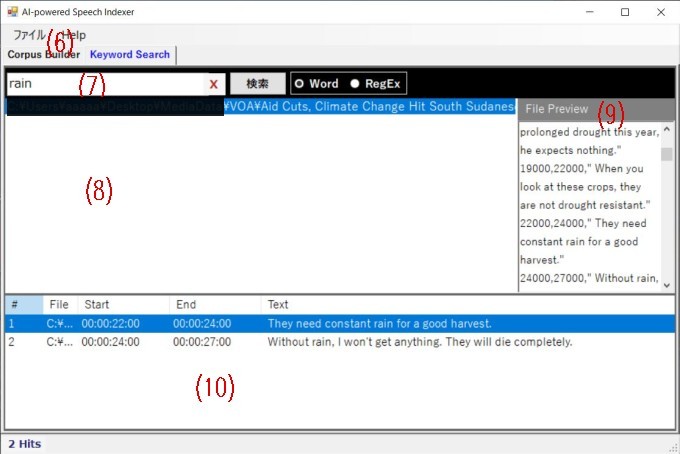Click preview line '22000,24000," They need'
Viewport: 680px width, 454px height.
tap(583, 223)
